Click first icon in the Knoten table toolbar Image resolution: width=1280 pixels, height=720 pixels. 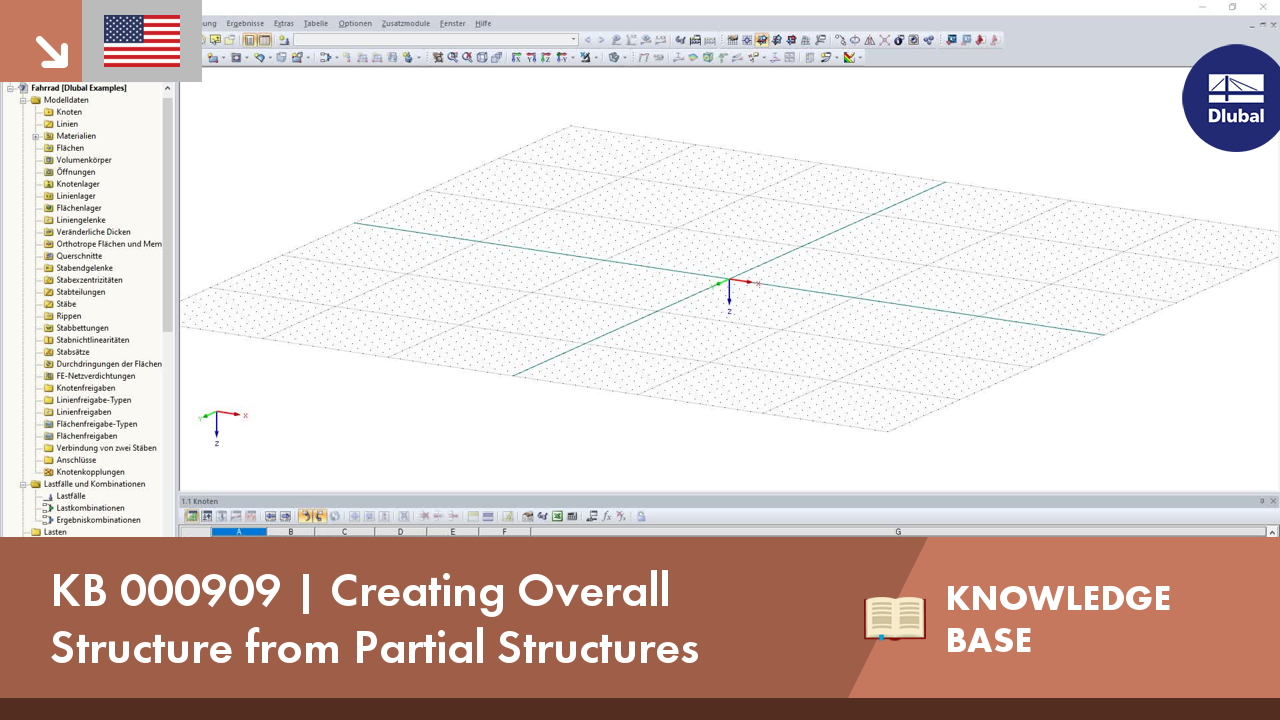pos(193,516)
